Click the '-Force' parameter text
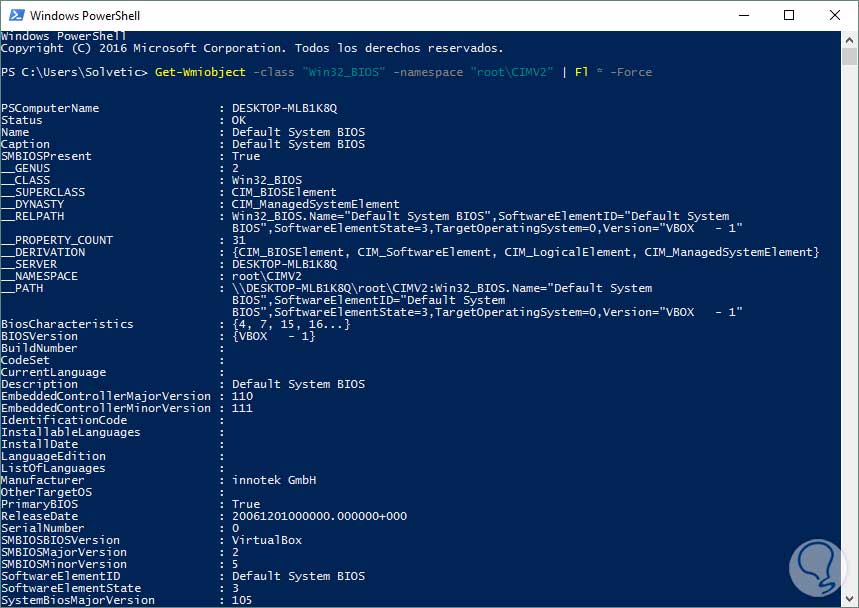859x608 pixels. (x=631, y=72)
